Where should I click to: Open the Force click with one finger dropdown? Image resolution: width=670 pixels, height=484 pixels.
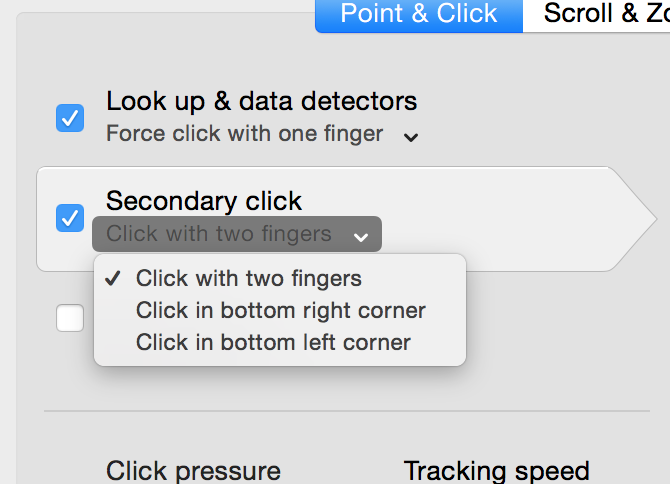tap(245, 133)
